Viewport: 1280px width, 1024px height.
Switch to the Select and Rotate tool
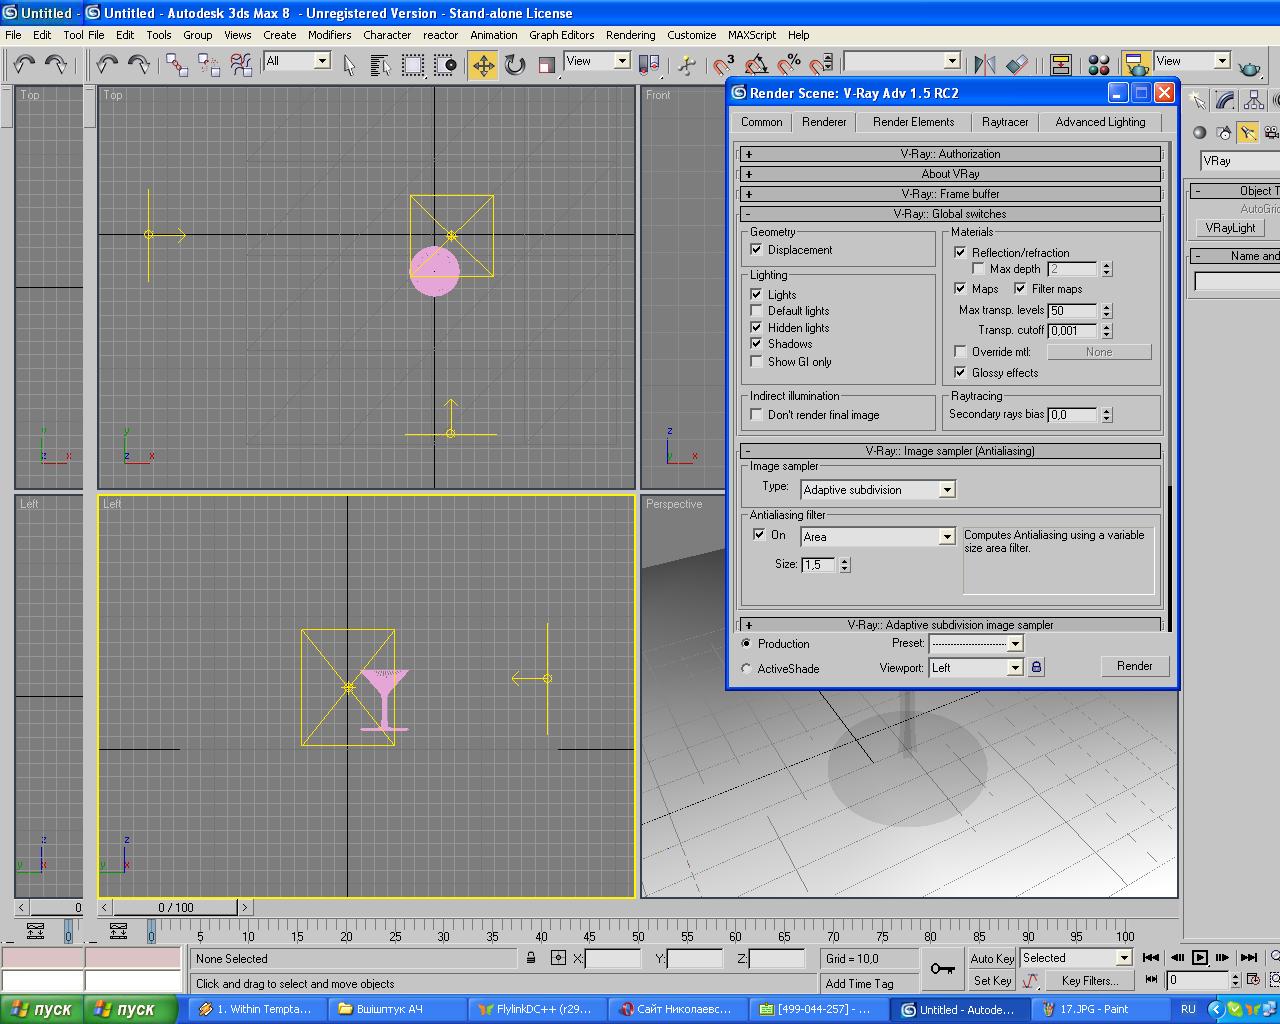coord(515,65)
